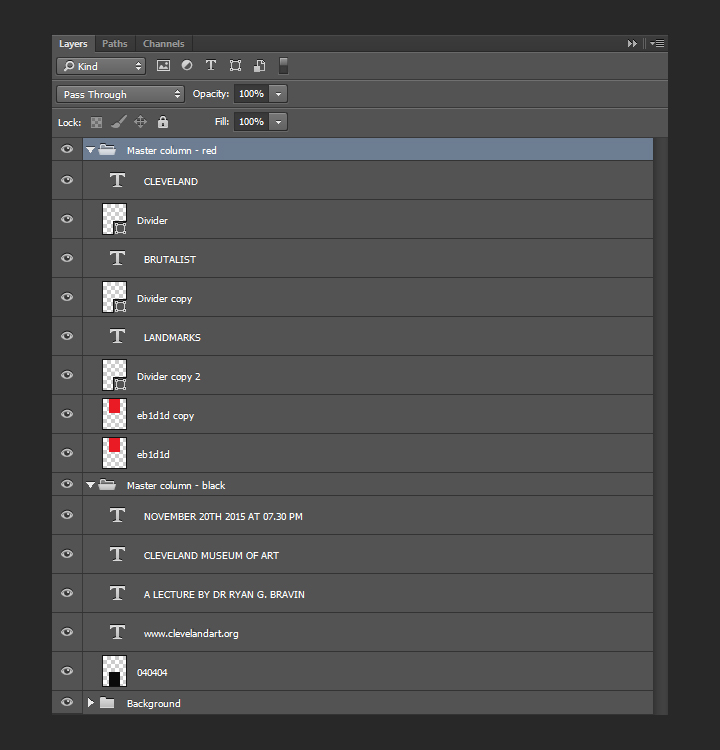This screenshot has height=750, width=720.
Task: Hide the Background group
Action: pos(67,702)
